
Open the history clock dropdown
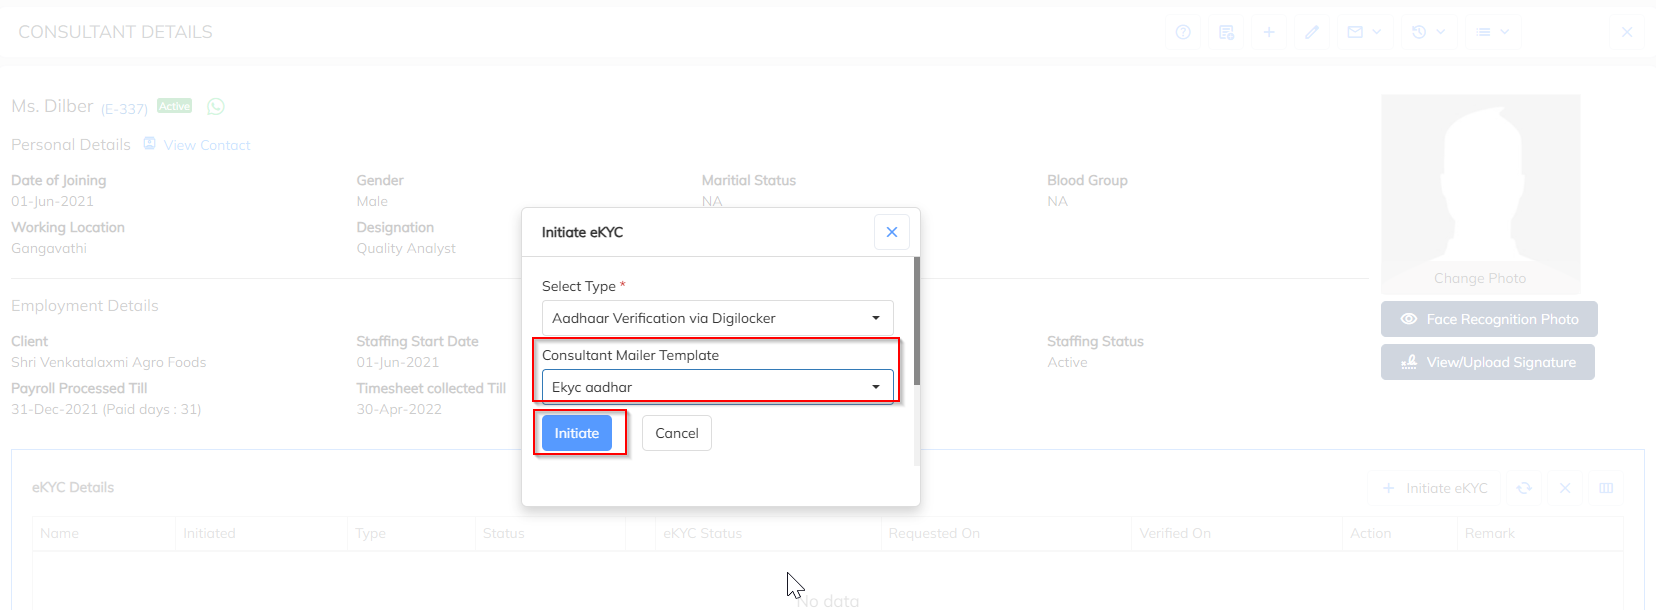point(1427,32)
